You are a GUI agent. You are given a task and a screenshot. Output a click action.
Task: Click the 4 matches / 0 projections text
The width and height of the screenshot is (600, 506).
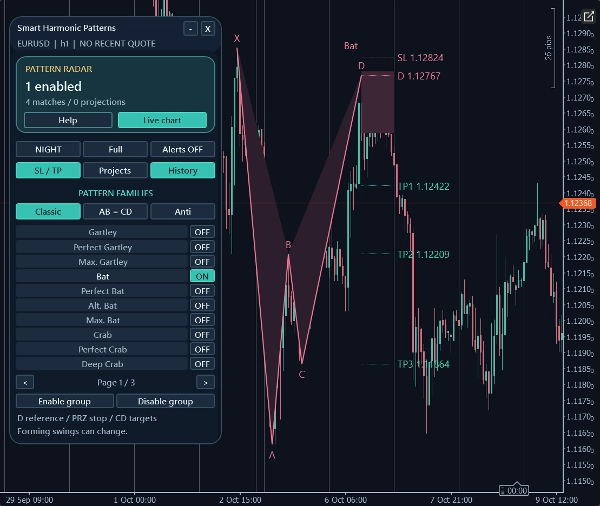[x=75, y=102]
